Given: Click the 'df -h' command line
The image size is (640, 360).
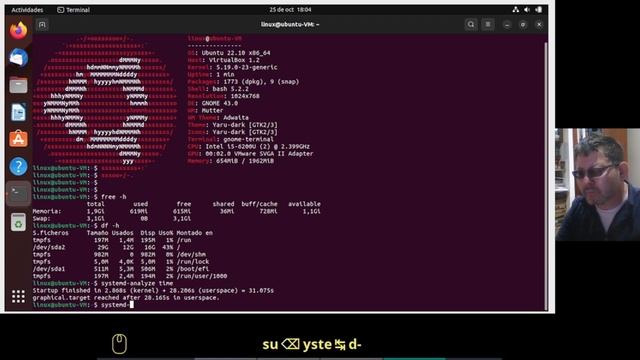Looking at the screenshot, I should coord(76,226).
